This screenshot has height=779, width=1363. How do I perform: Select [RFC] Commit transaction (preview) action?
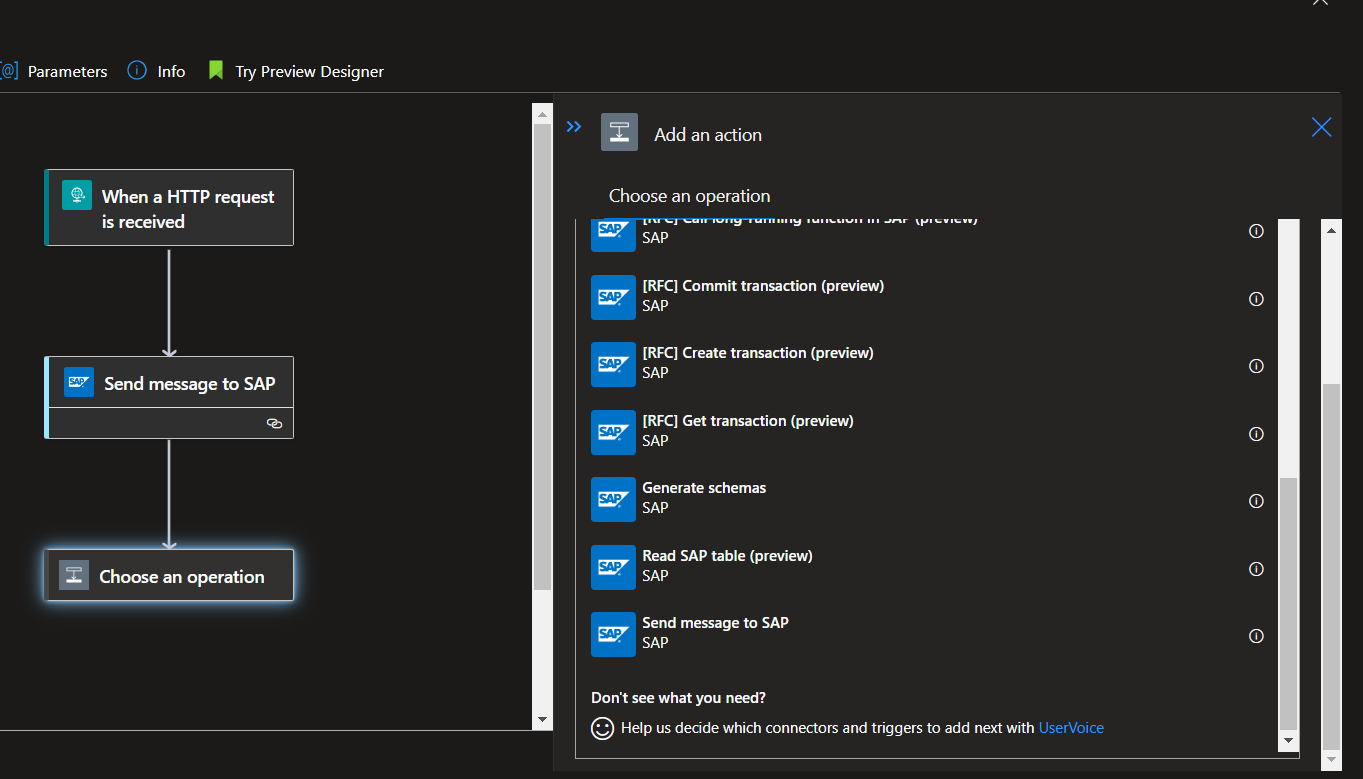(x=927, y=297)
